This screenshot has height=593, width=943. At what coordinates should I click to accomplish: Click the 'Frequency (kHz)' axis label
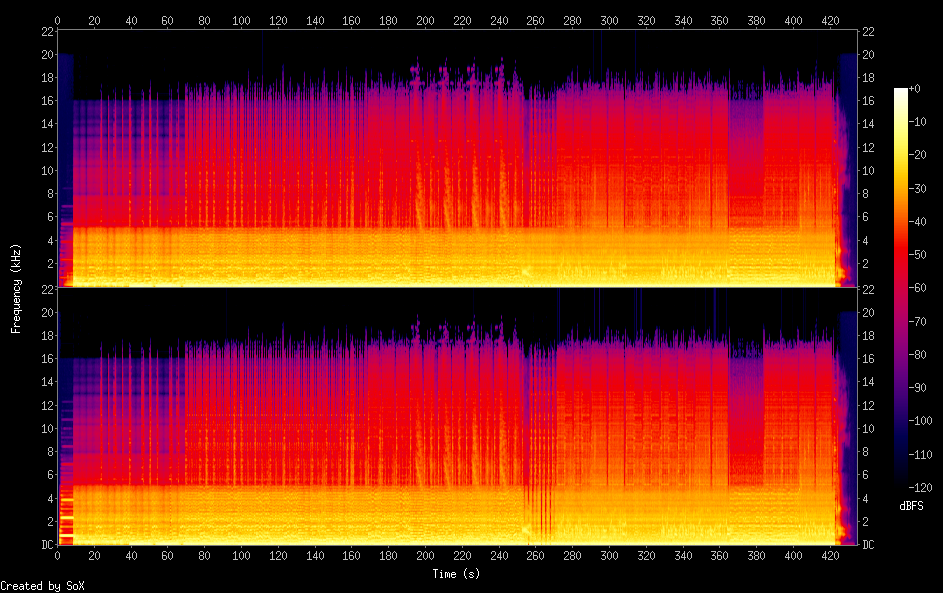coord(16,287)
